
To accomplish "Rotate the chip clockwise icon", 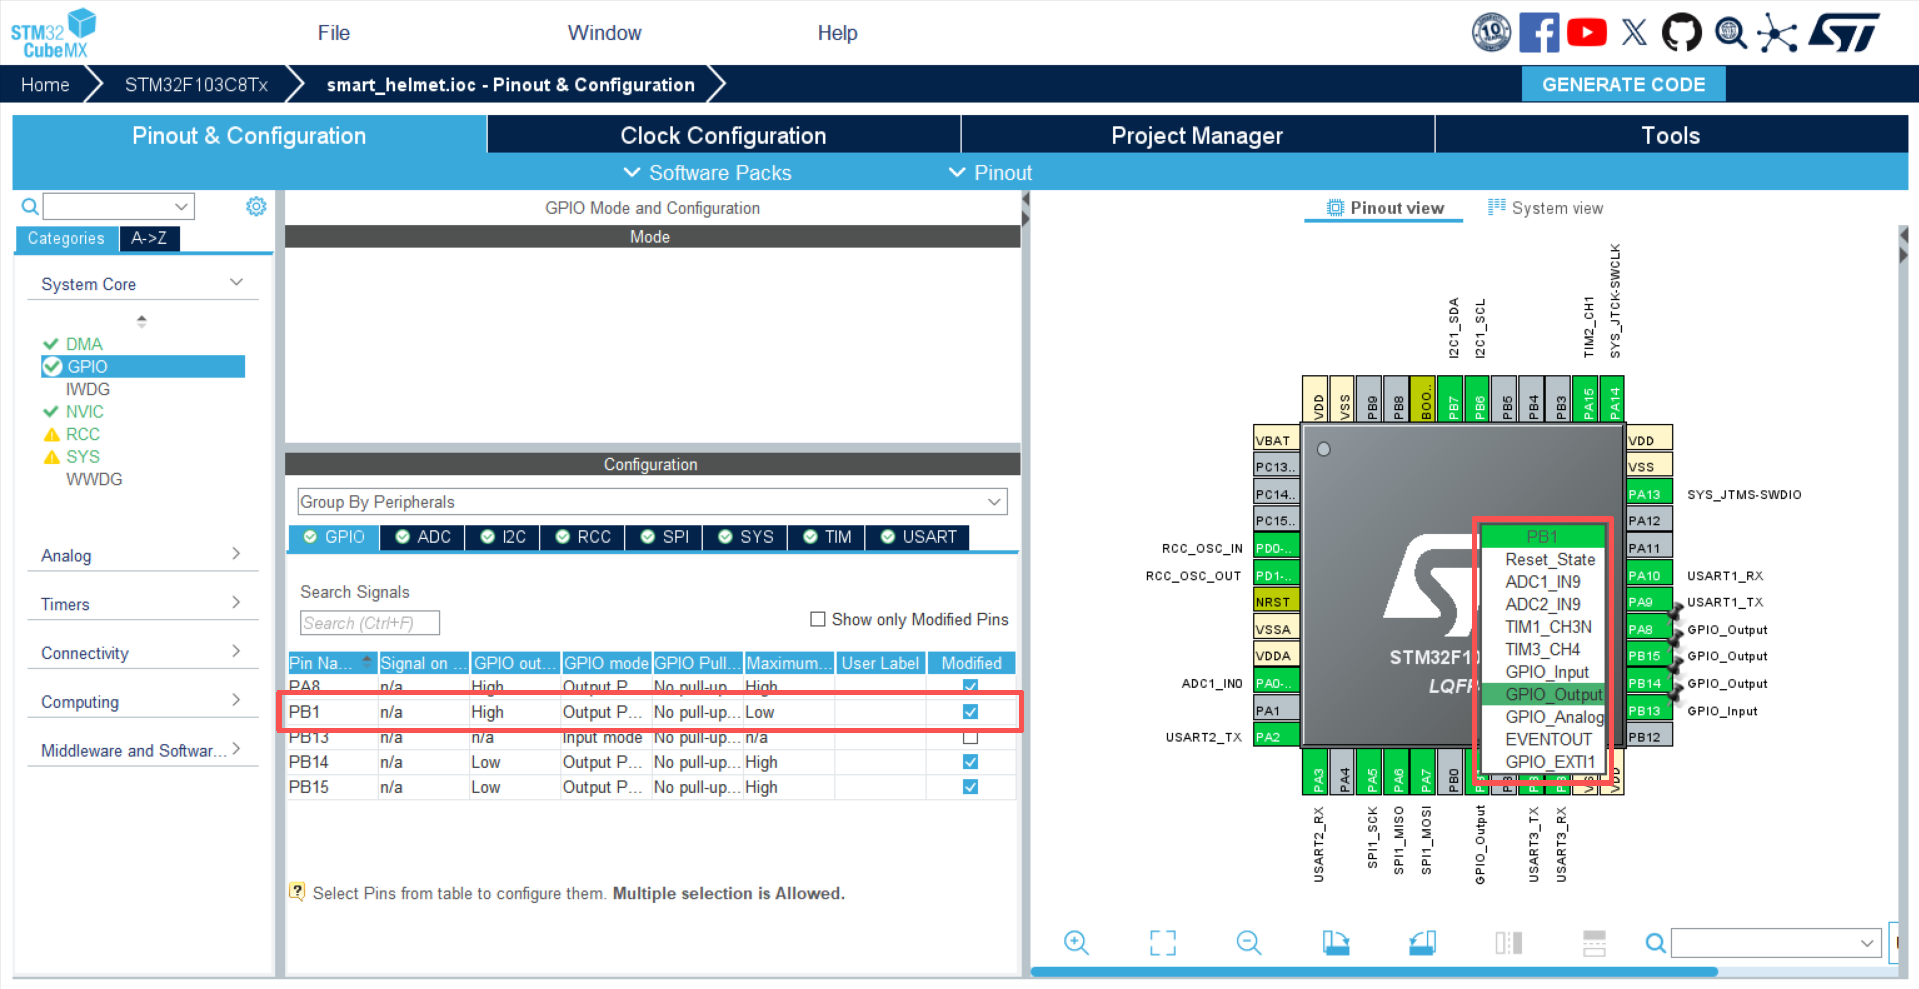I will pyautogui.click(x=1335, y=942).
